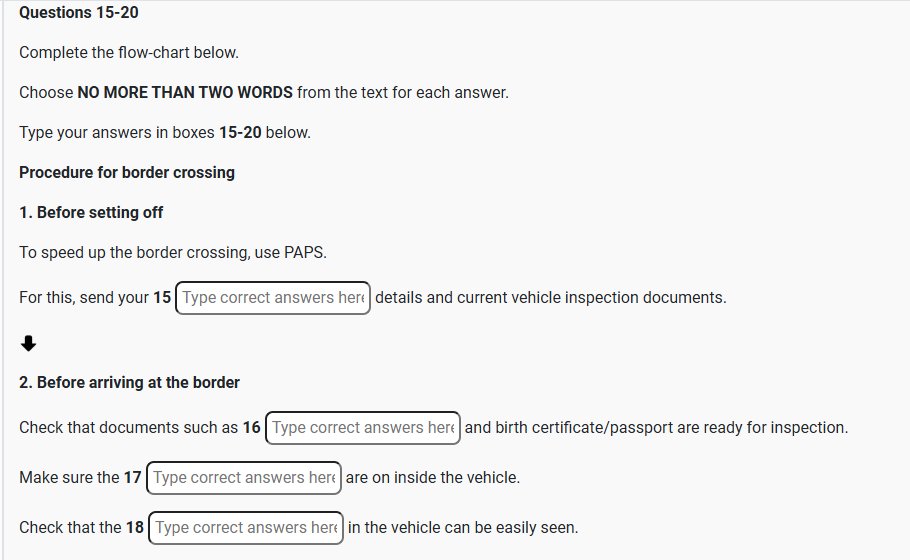Click "birth certificate/passport are ready for inspection" text
Image resolution: width=910 pixels, height=560 pixels.
click(x=670, y=428)
